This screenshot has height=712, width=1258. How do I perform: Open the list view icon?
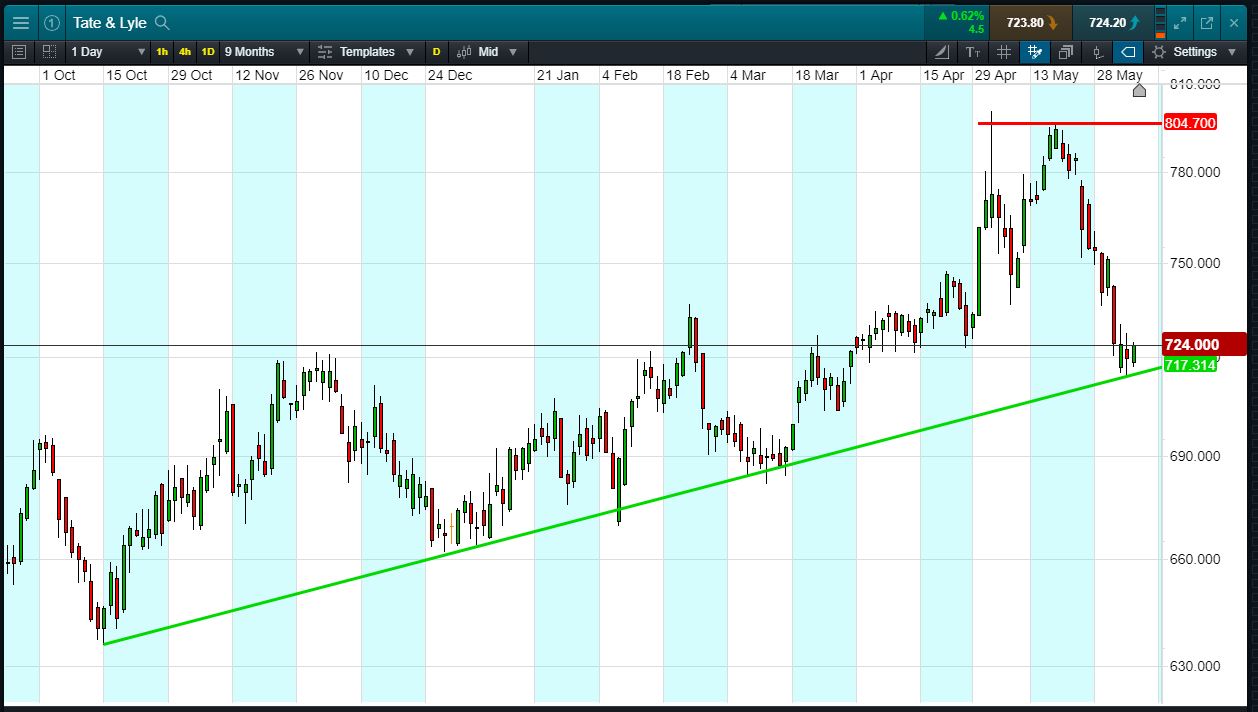[18, 52]
